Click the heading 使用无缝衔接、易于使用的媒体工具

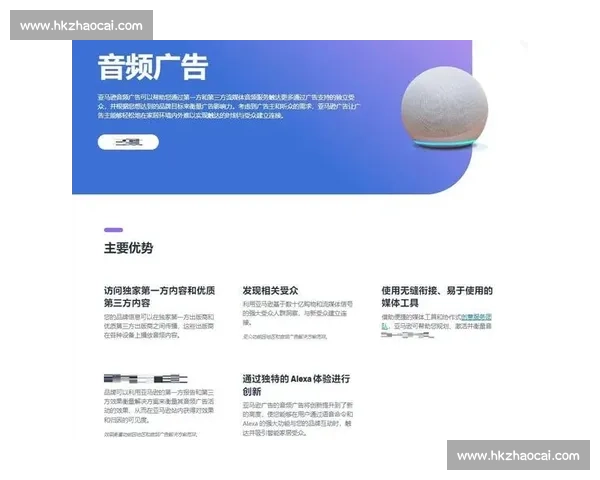437,297
